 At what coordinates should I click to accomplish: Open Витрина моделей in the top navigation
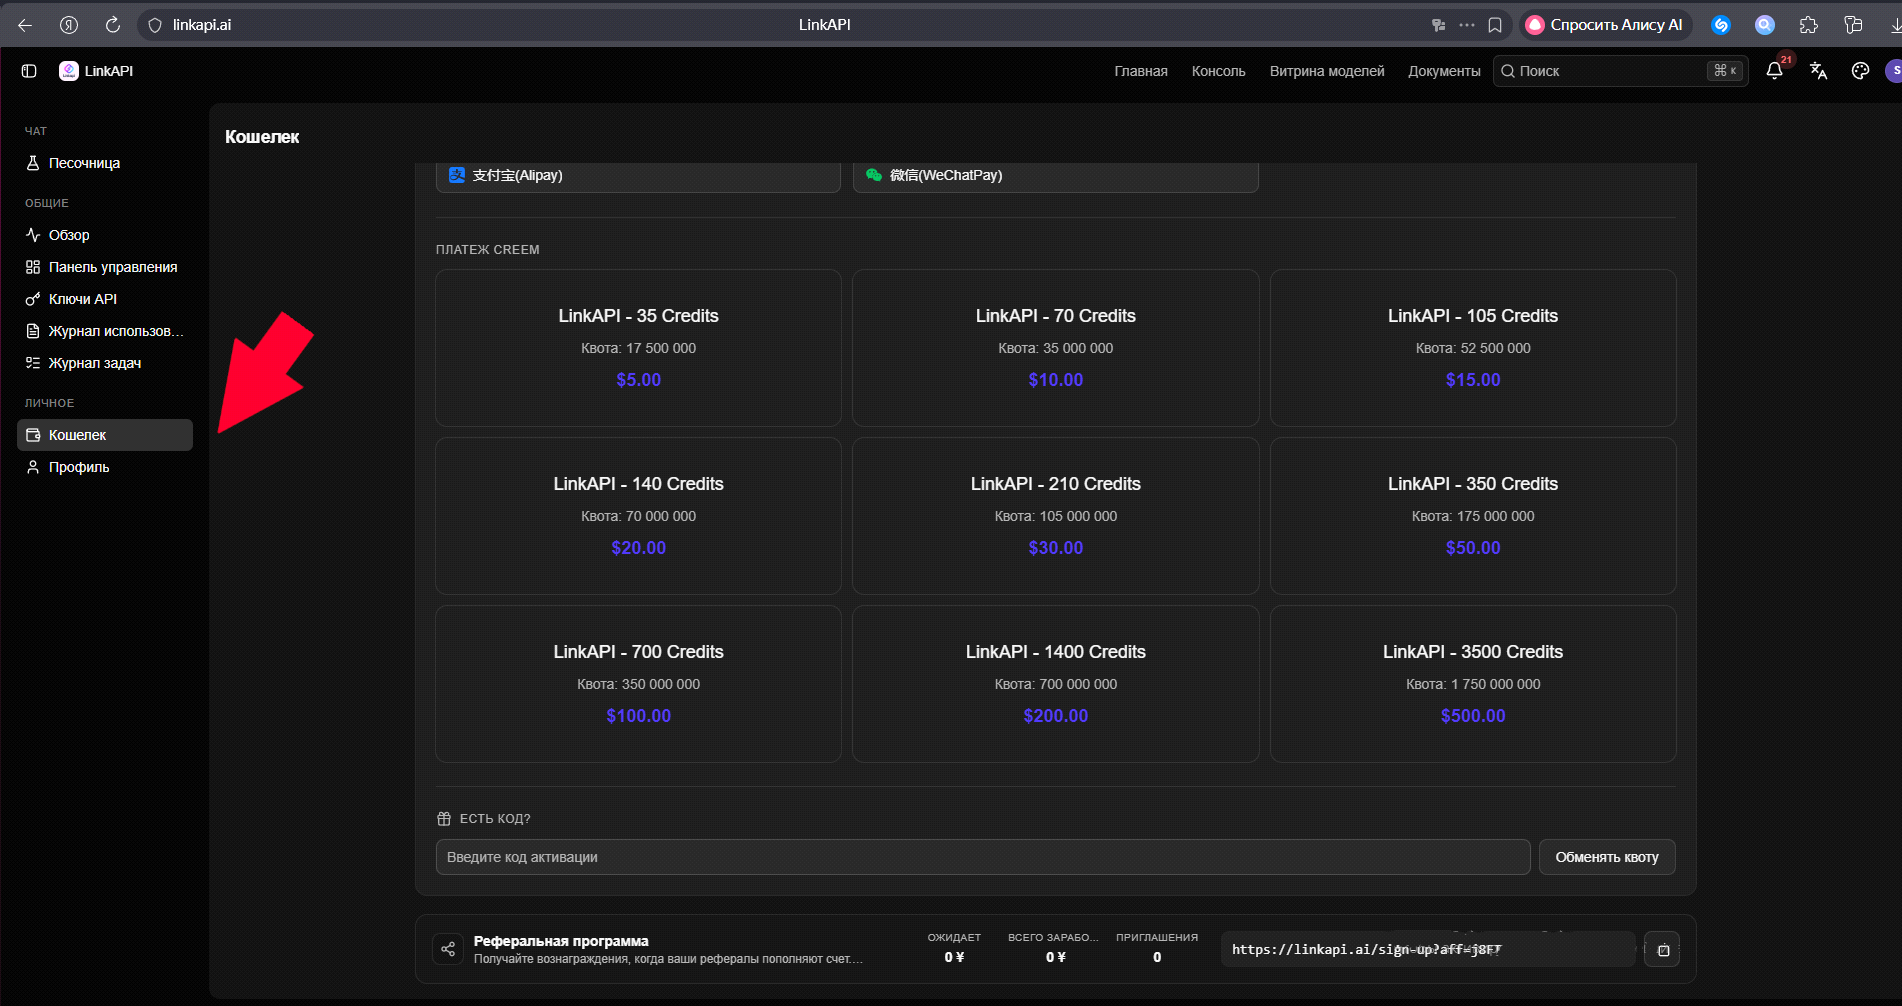click(1327, 71)
